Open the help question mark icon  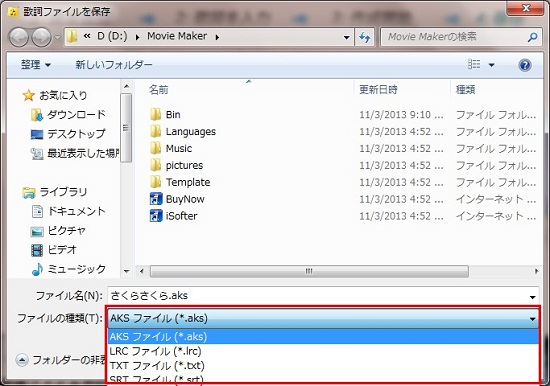click(524, 65)
